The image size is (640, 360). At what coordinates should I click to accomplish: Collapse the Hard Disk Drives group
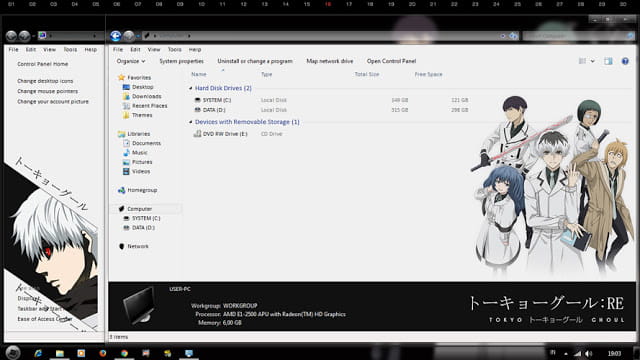pos(191,88)
